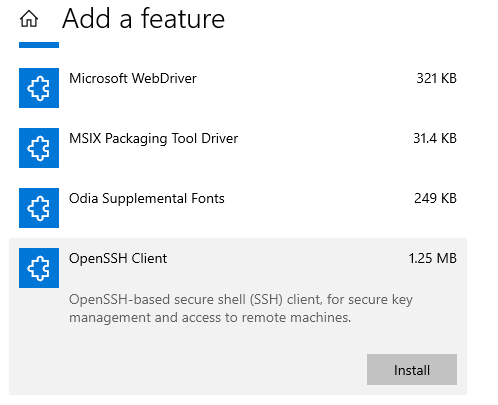Install the OpenSSH Client feature
This screenshot has width=498, height=405.
[x=412, y=370]
